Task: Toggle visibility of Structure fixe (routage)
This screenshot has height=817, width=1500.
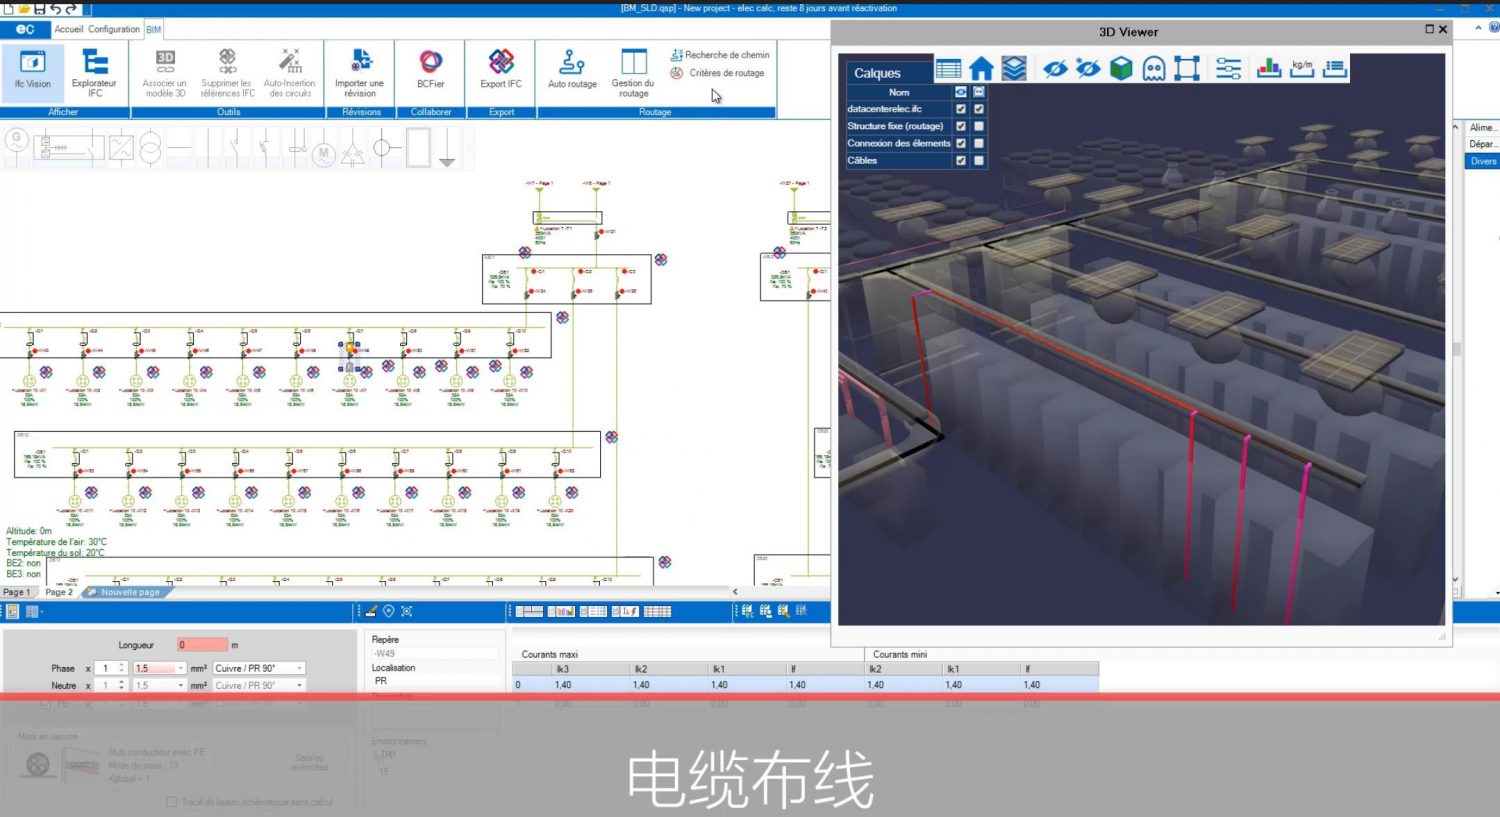Action: coord(961,126)
